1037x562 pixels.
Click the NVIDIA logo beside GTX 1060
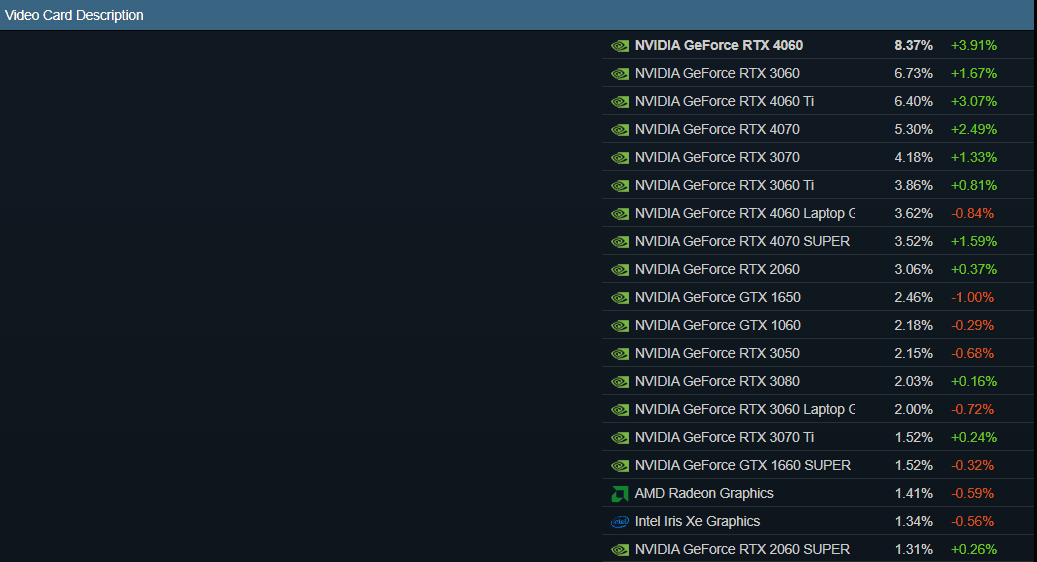620,326
